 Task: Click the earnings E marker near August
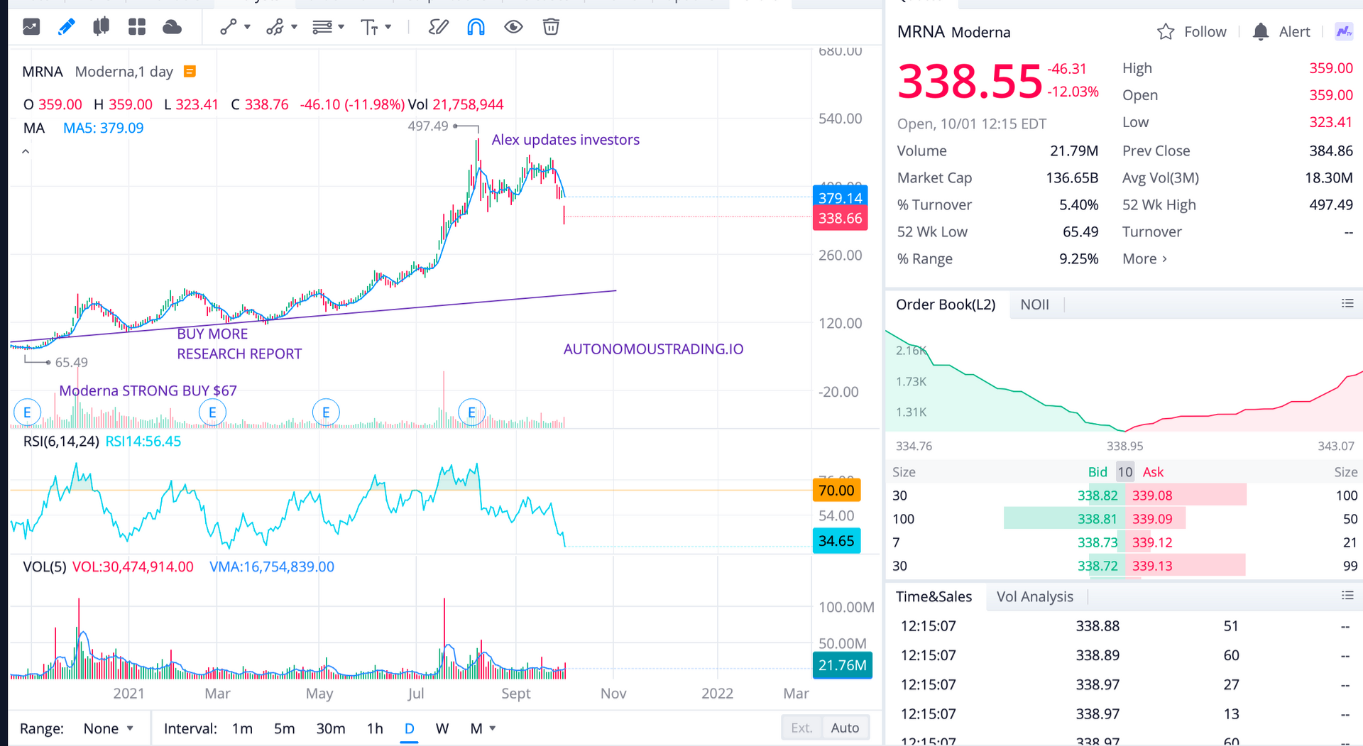point(472,411)
